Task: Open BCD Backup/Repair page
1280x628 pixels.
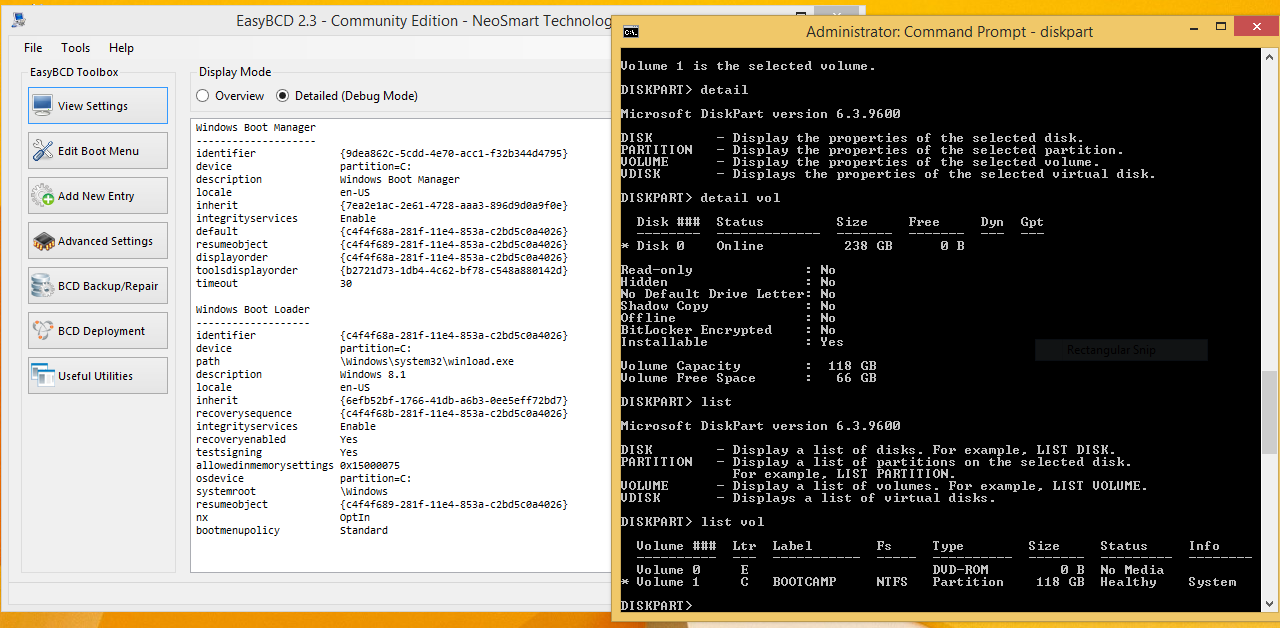Action: (98, 285)
